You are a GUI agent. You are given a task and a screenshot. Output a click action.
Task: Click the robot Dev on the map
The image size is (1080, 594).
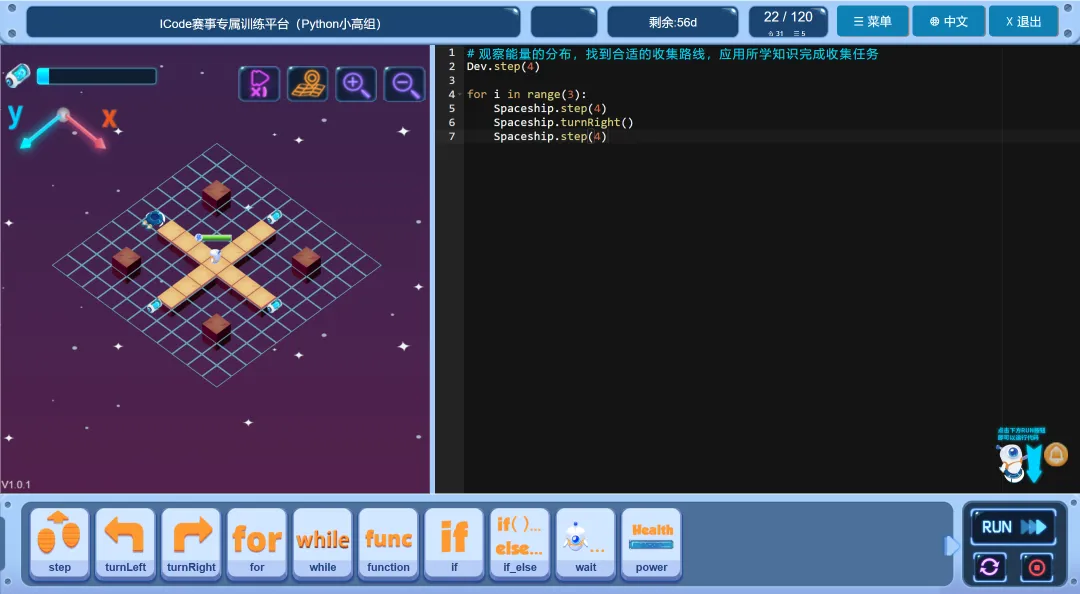[x=216, y=255]
